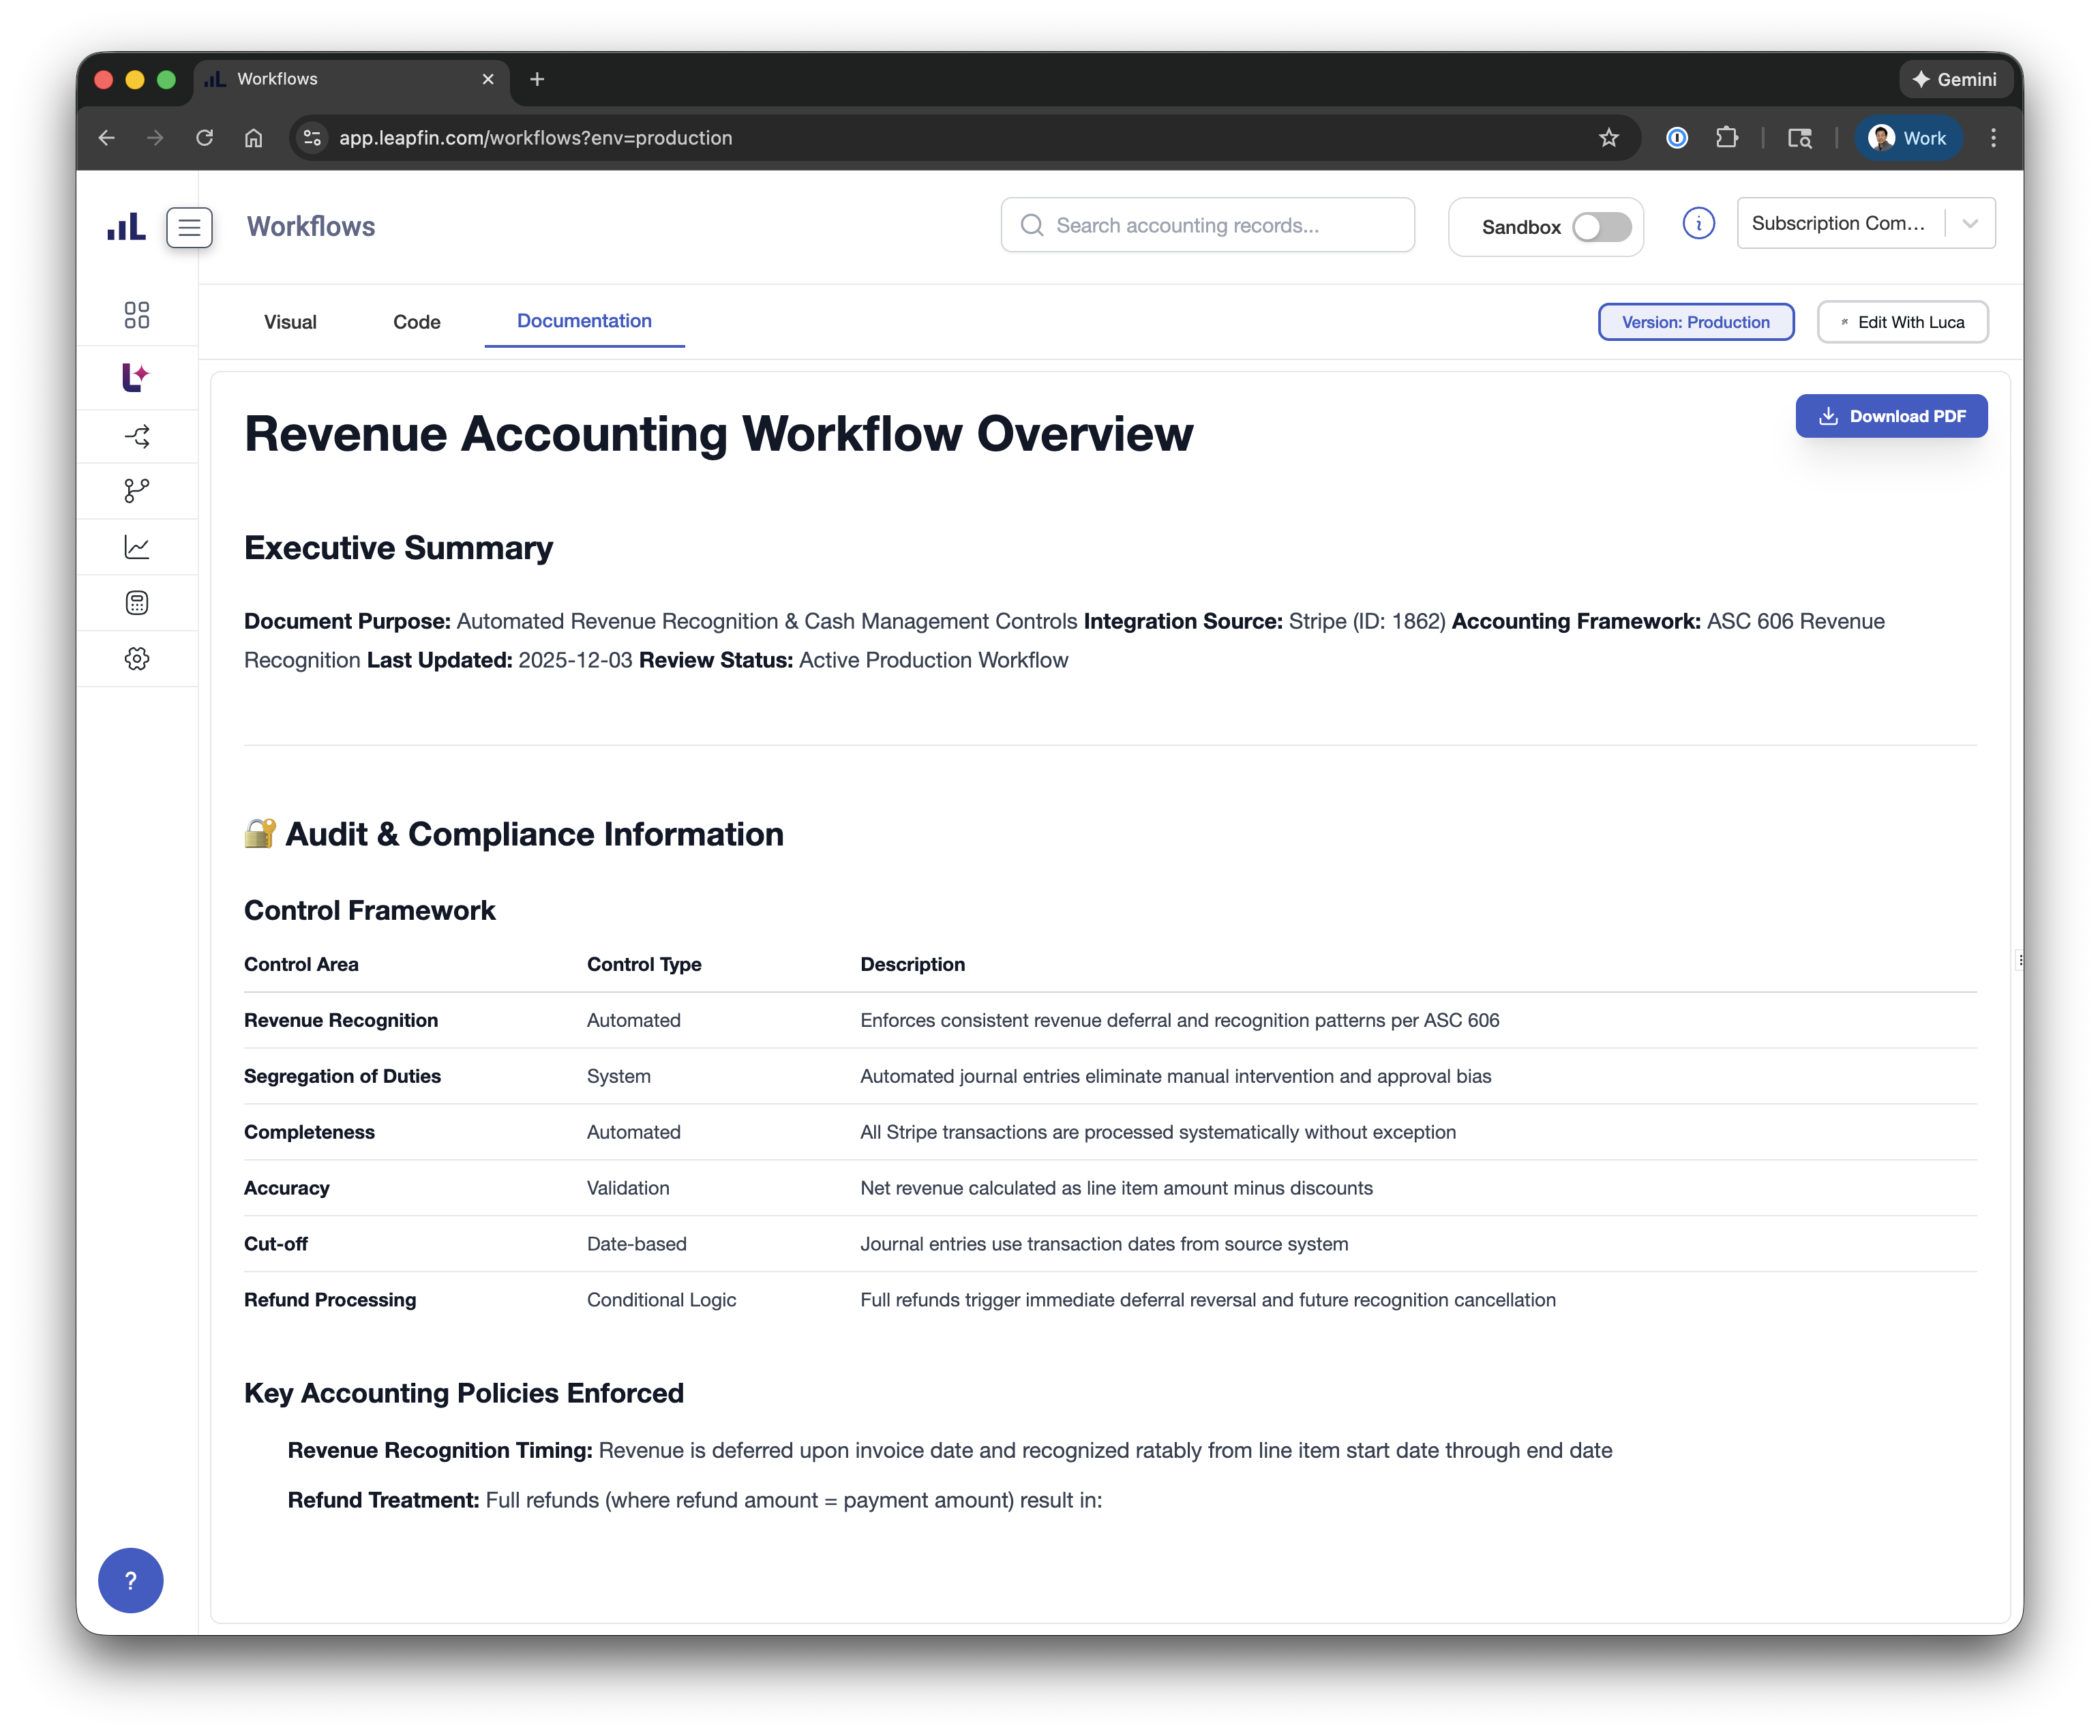Enable Gemini from the browser toolbar
The height and width of the screenshot is (1736, 2100).
(1955, 79)
